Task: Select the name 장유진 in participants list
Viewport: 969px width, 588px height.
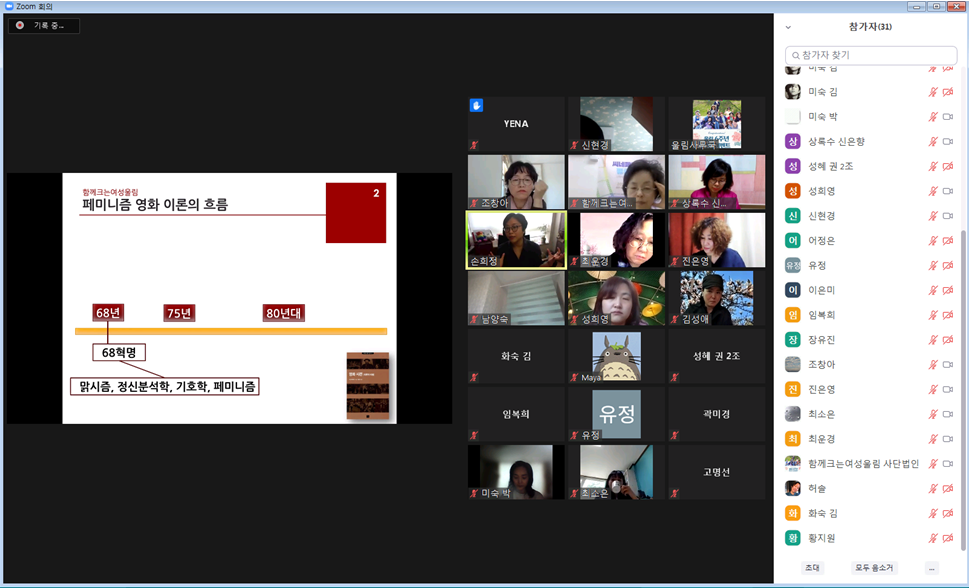Action: [821, 339]
